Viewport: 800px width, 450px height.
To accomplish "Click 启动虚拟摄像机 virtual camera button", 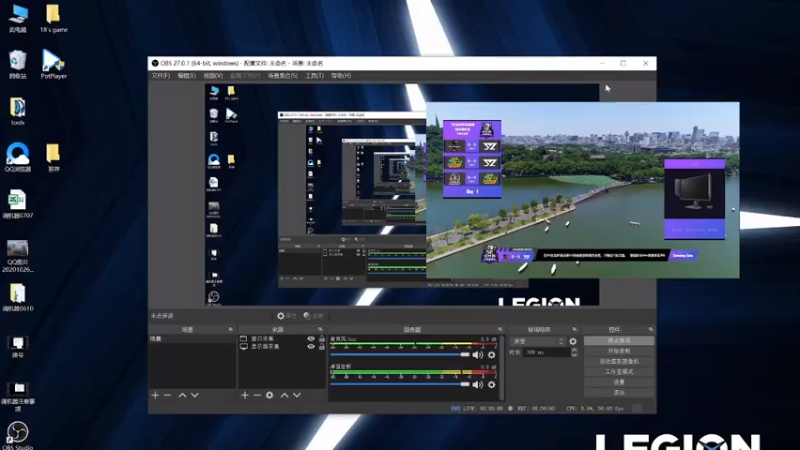I will click(x=618, y=361).
